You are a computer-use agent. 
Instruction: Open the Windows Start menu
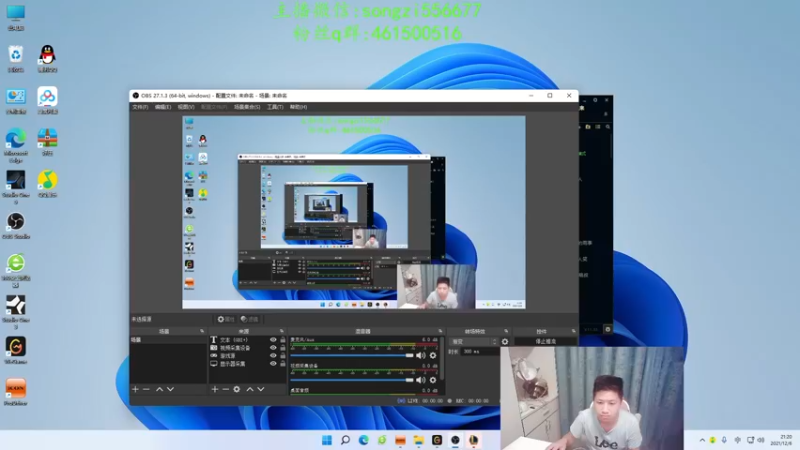click(x=327, y=440)
